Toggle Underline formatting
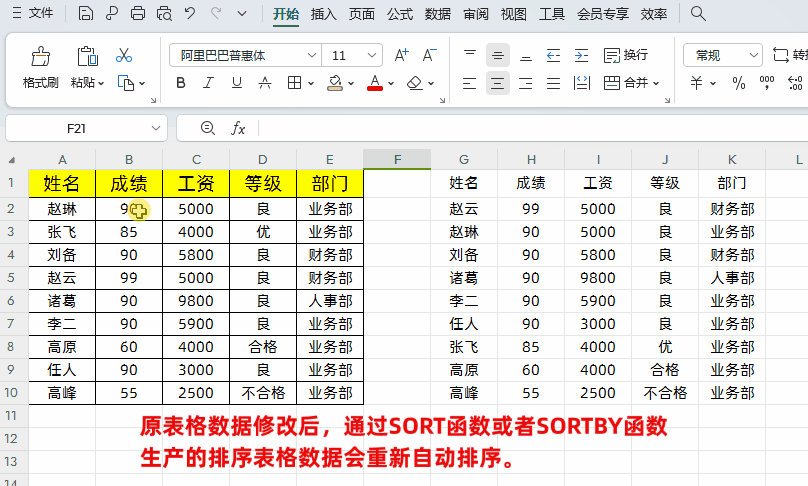Screen dimensions: 808x486 (x=237, y=82)
